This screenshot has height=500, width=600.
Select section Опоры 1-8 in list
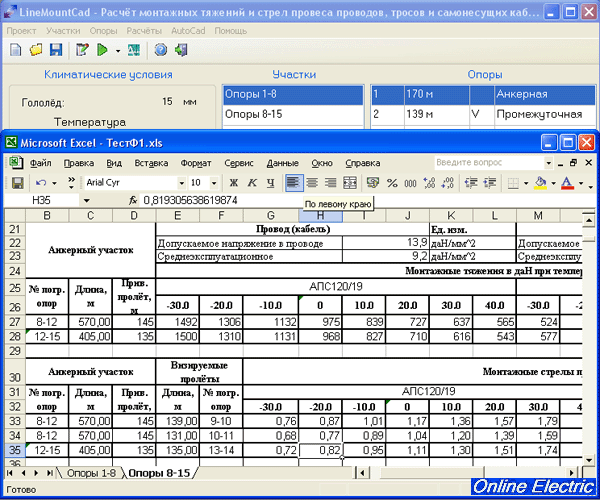(293, 94)
